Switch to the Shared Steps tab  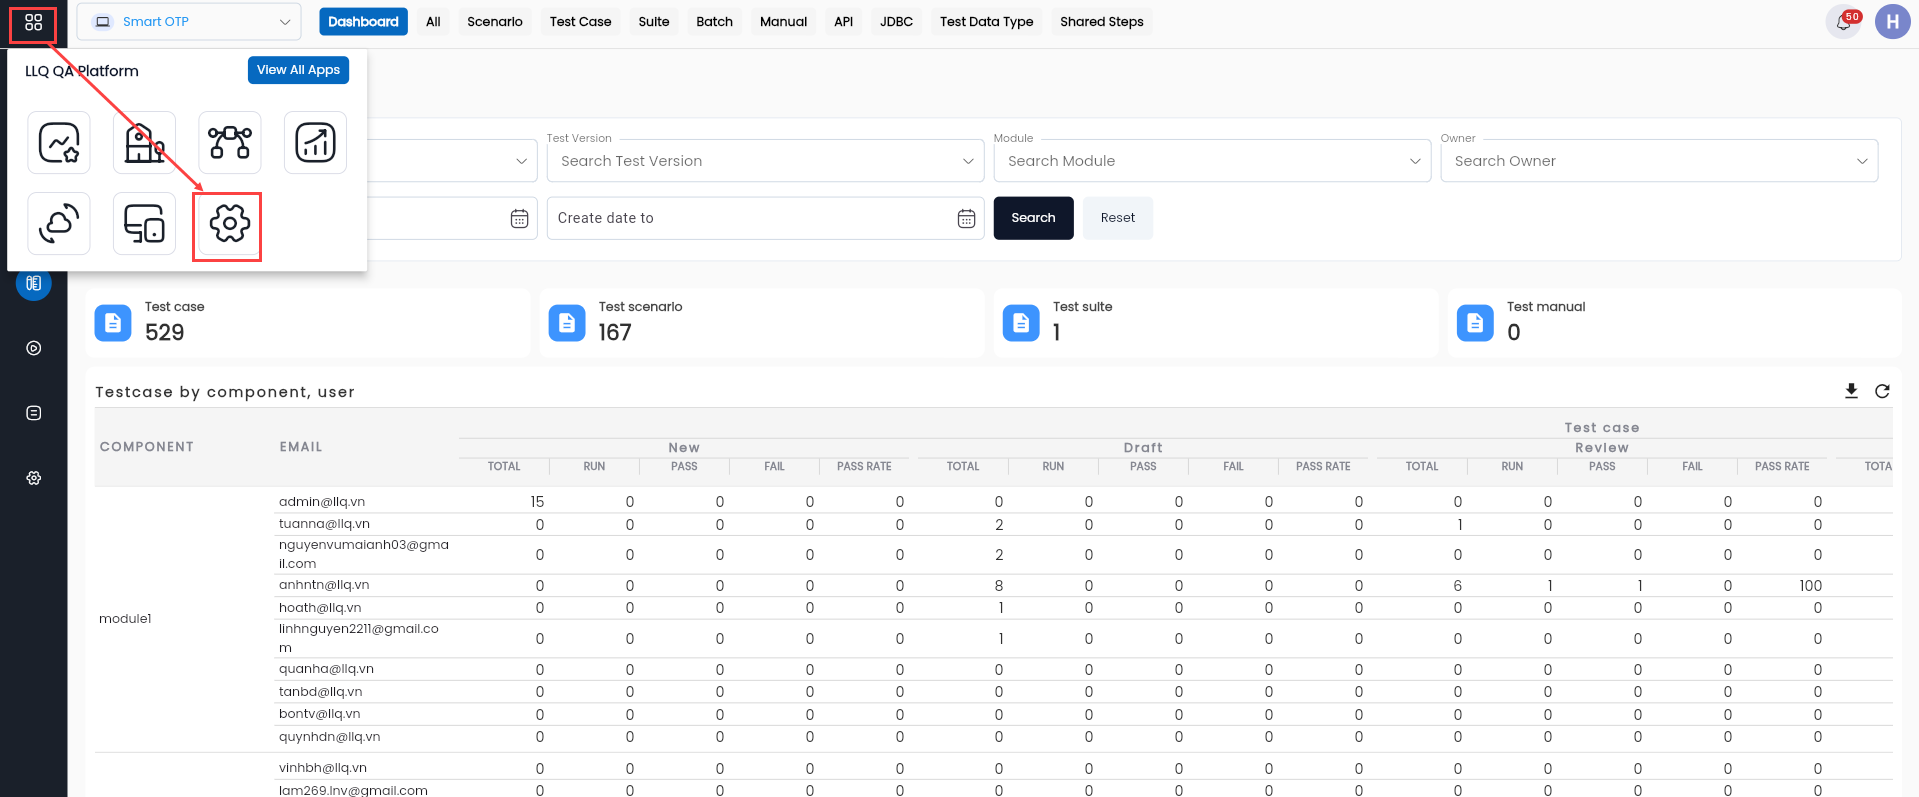pos(1101,22)
